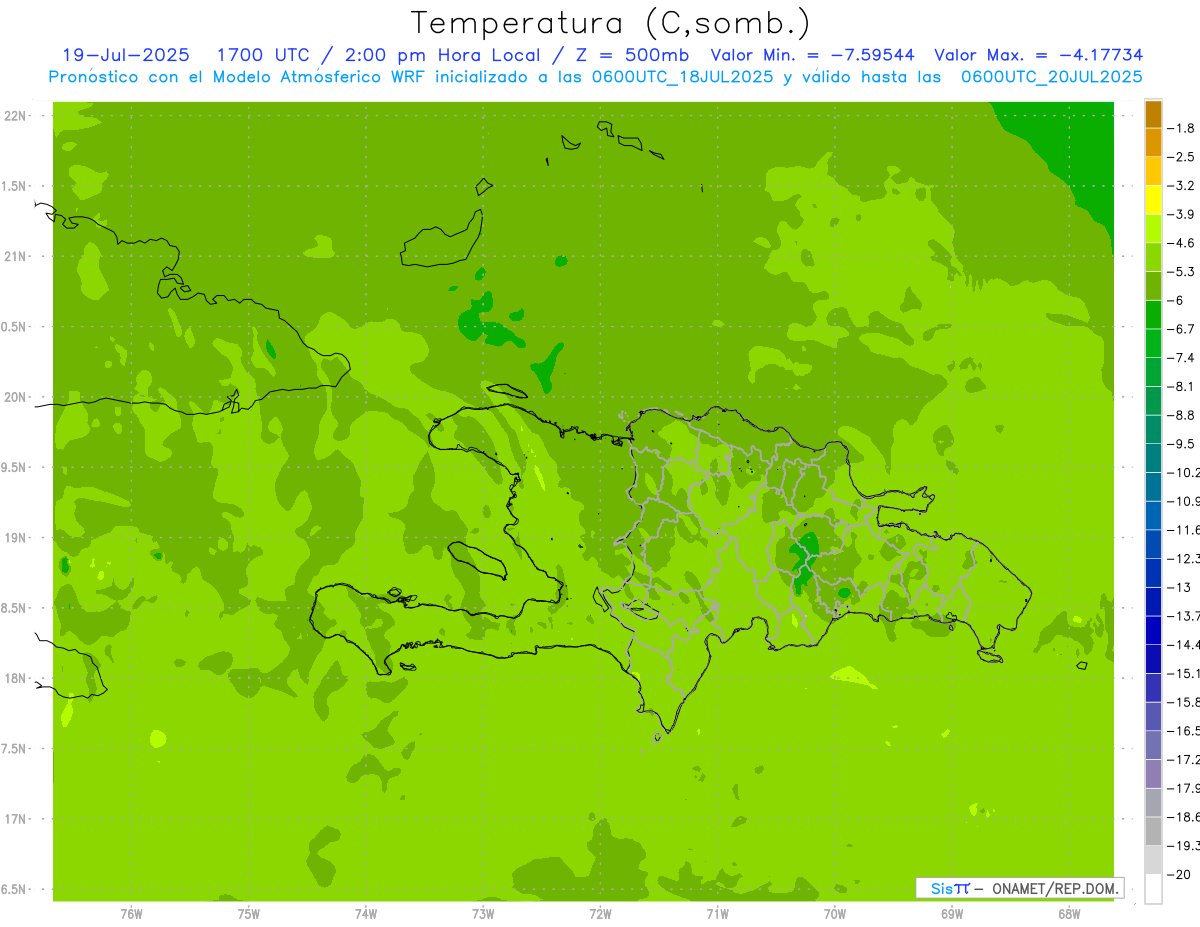1200x927 pixels.
Task: Click the '-1.8' colorbar value
Action: click(1183, 128)
